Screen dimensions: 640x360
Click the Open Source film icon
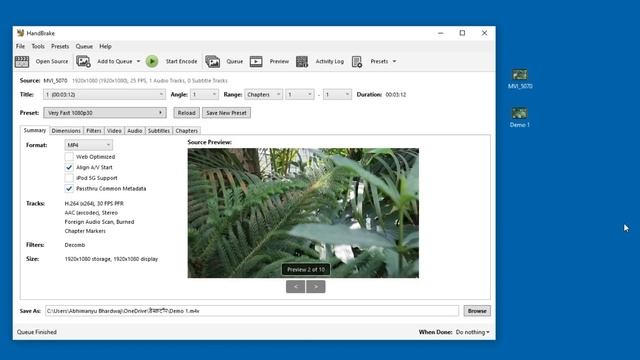22,62
